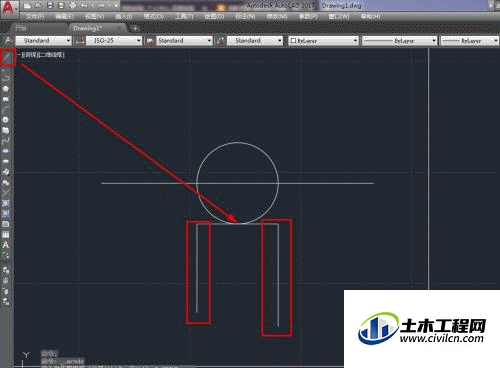Viewport: 500px width, 368px height.
Task: Select the left vertical line below the circle
Action: click(x=197, y=268)
